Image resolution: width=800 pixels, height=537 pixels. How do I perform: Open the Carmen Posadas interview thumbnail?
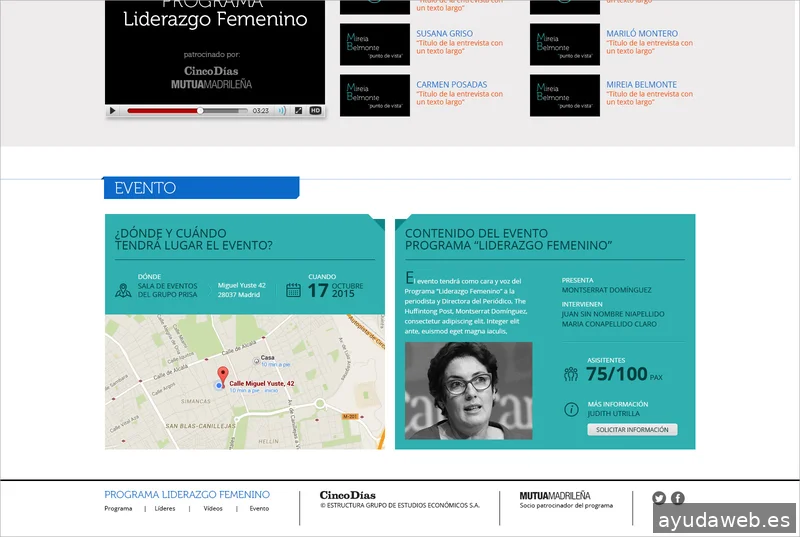click(x=375, y=95)
